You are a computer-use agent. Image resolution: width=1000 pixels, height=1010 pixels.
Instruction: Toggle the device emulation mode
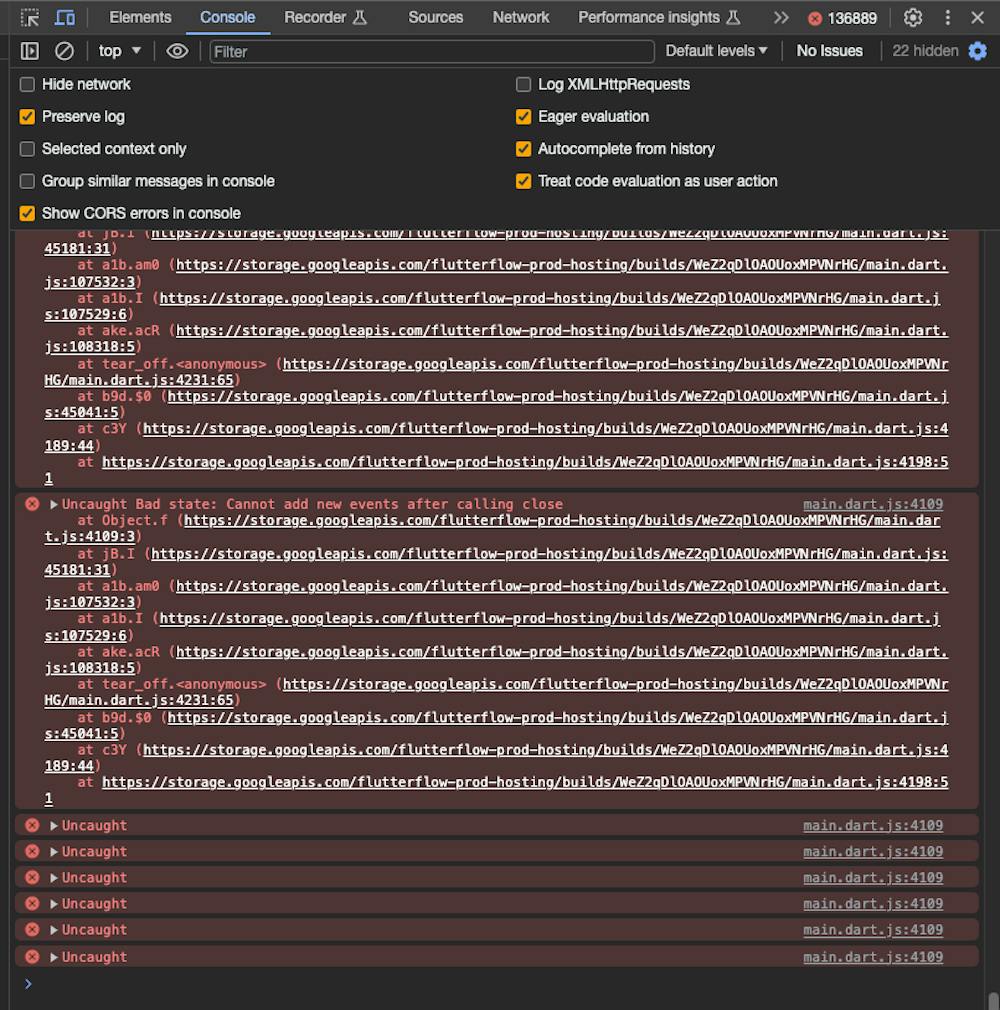click(66, 17)
